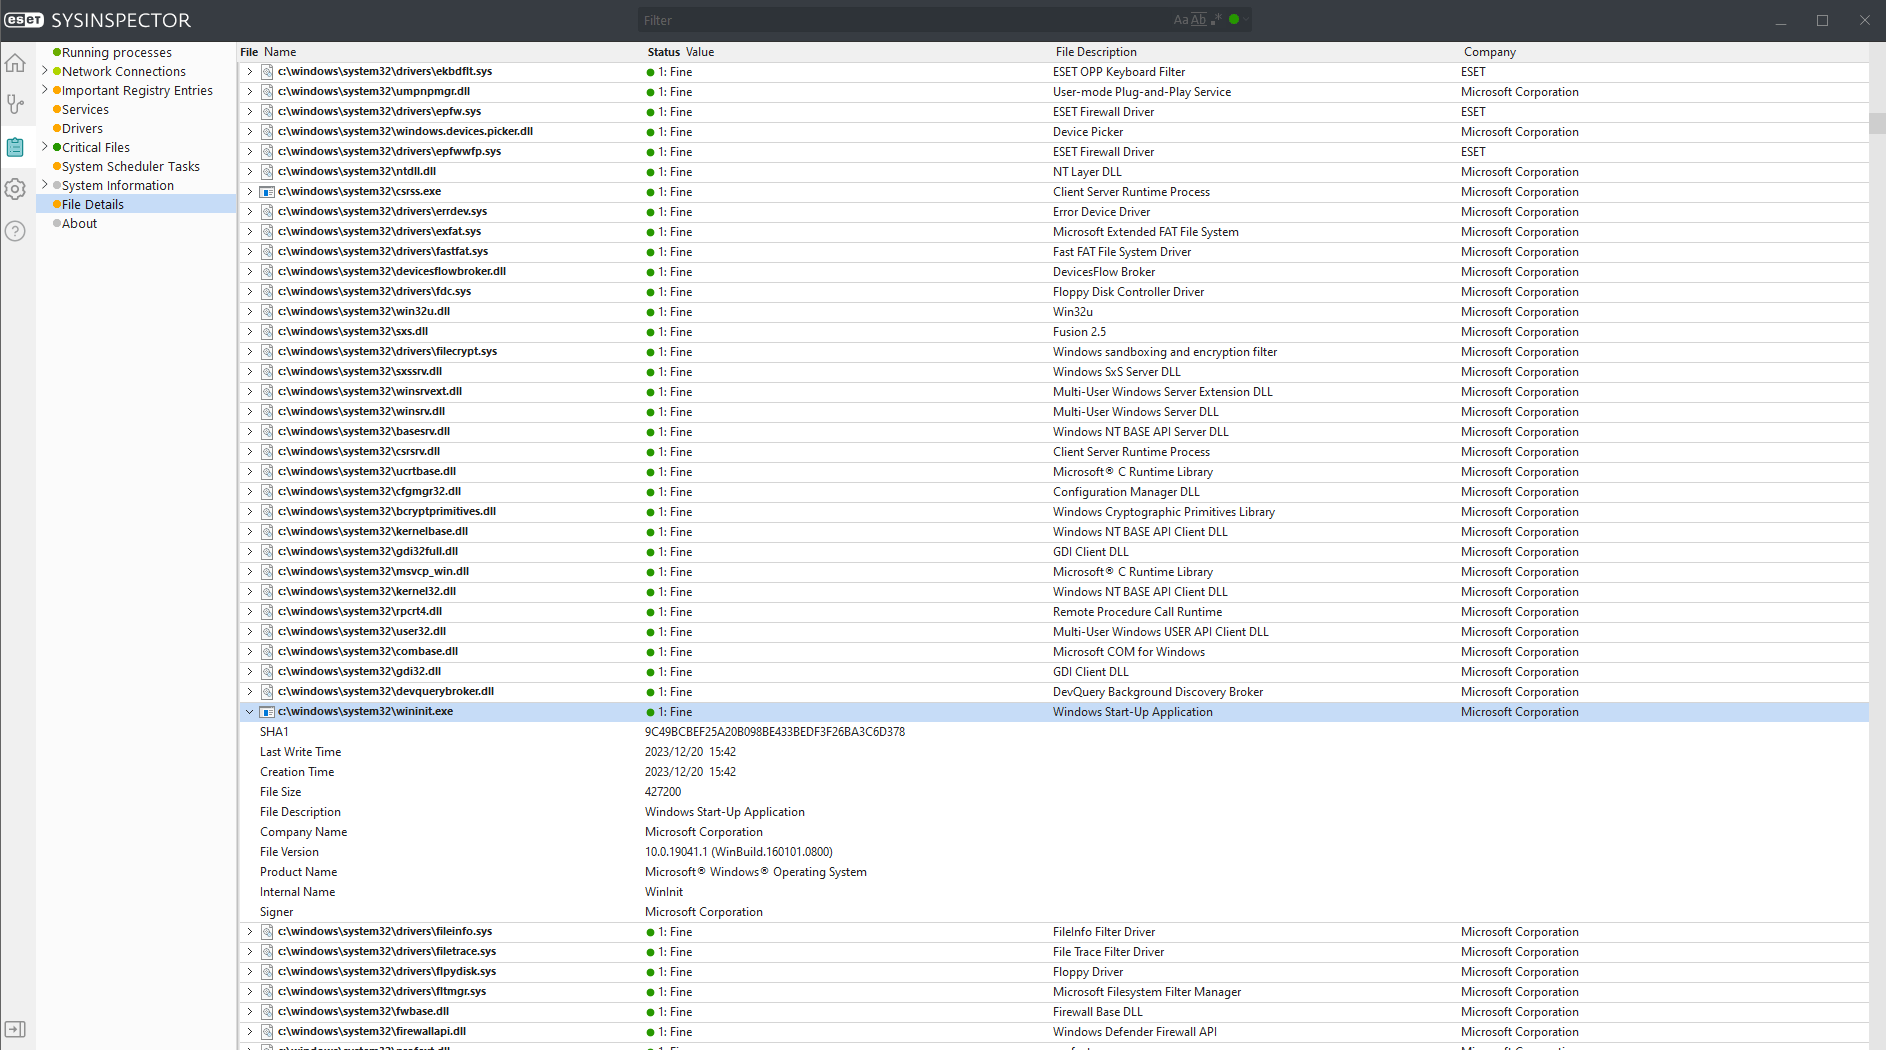Select File Version 10.0.19041.1 value
The image size is (1886, 1050).
[x=739, y=852]
